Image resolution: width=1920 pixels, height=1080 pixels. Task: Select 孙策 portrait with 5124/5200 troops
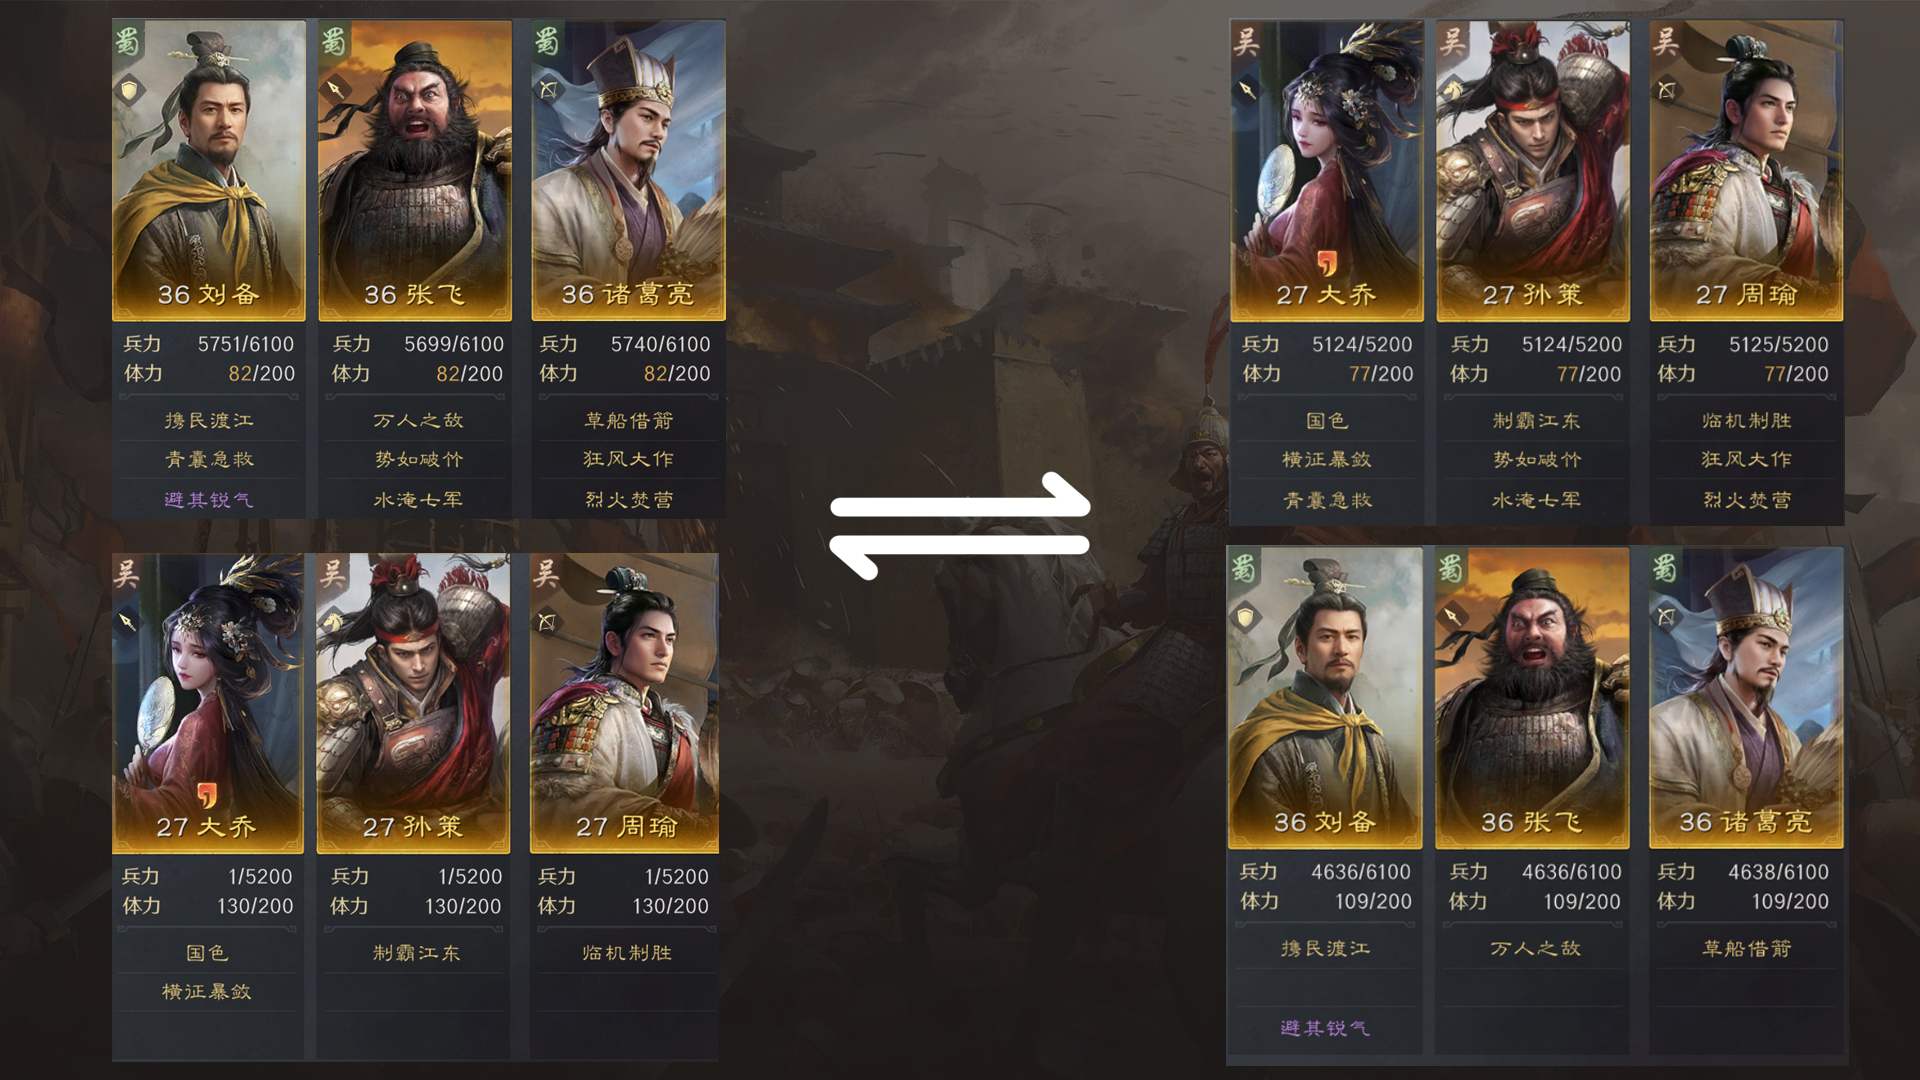point(1533,170)
